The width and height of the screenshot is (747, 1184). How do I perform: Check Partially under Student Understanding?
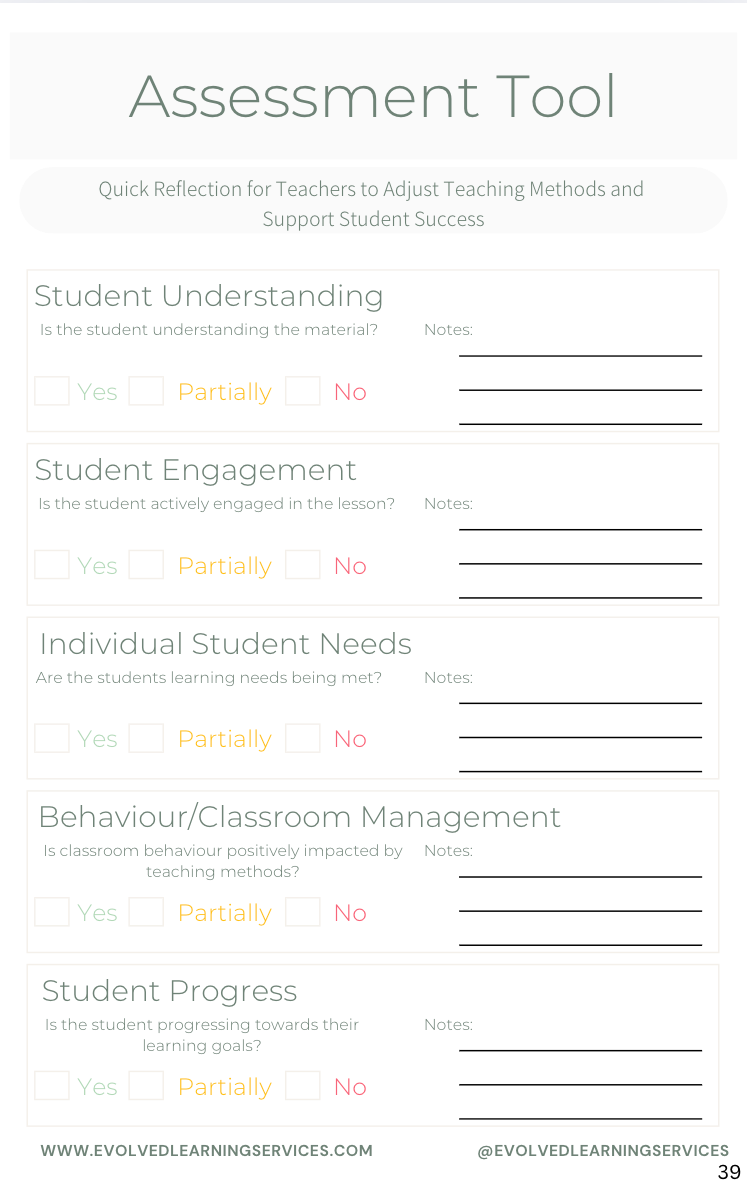(x=146, y=391)
